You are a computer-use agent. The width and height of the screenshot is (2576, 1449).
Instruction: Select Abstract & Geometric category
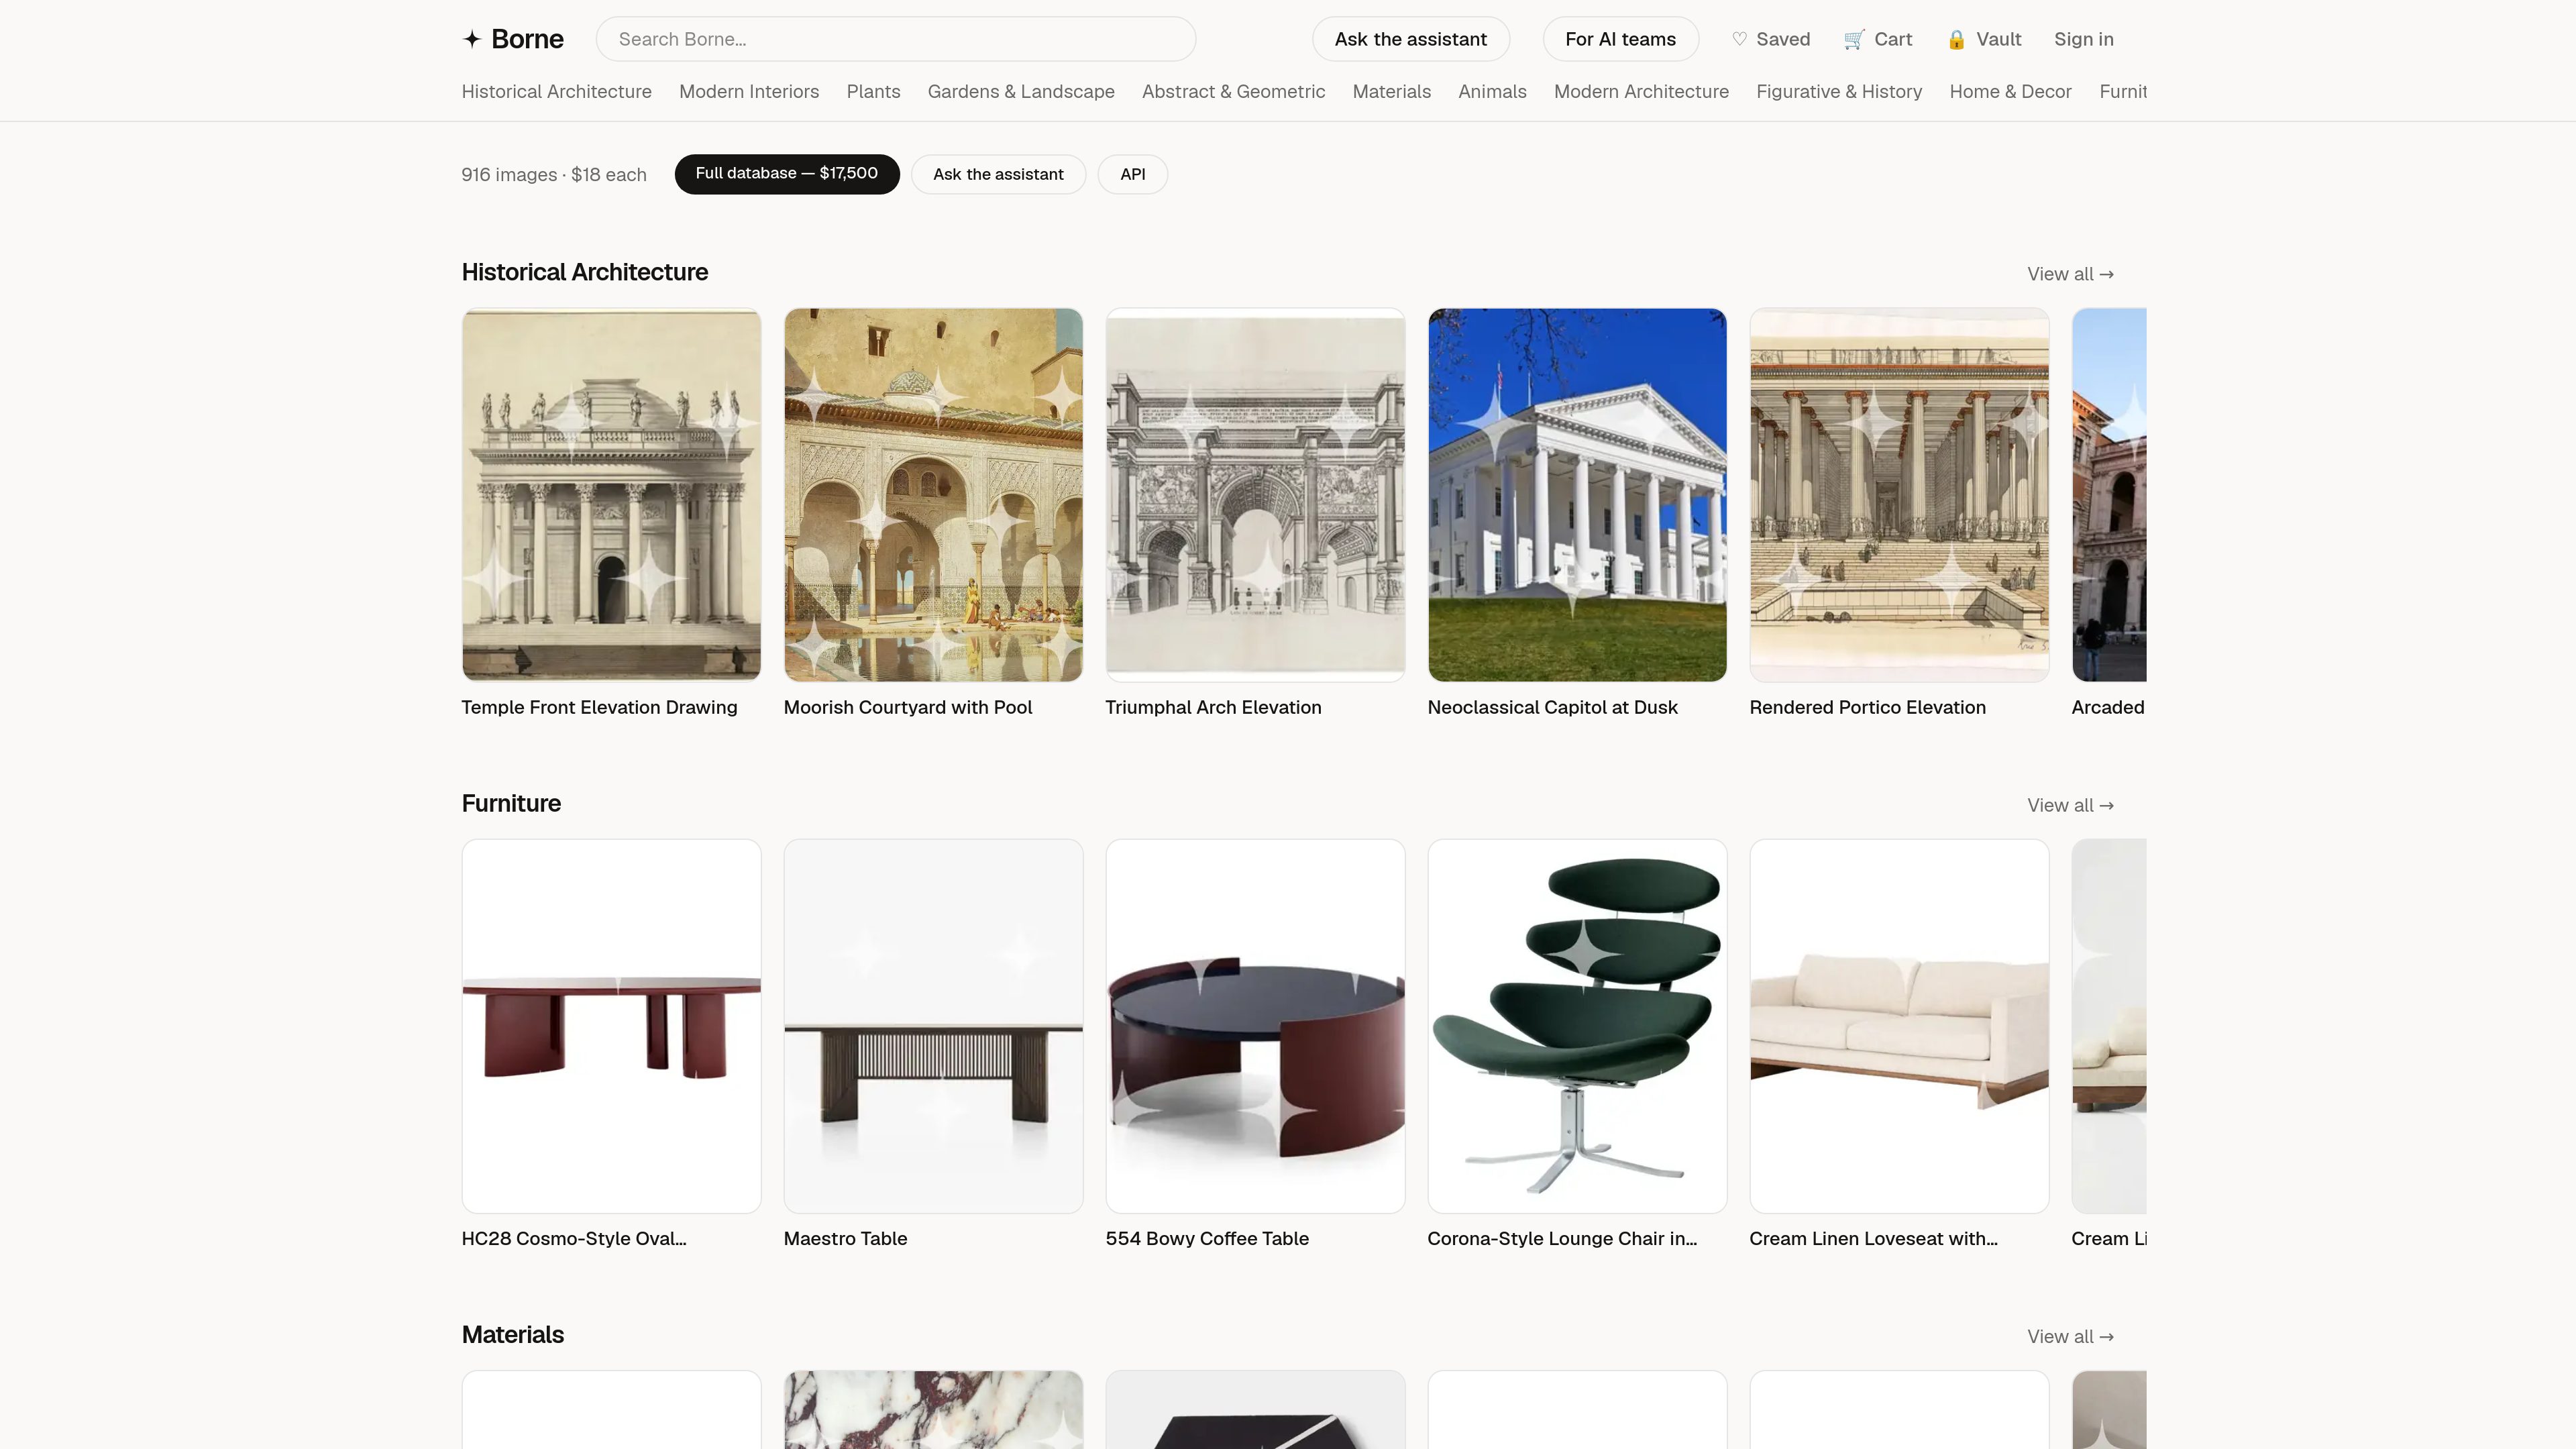point(1233,91)
